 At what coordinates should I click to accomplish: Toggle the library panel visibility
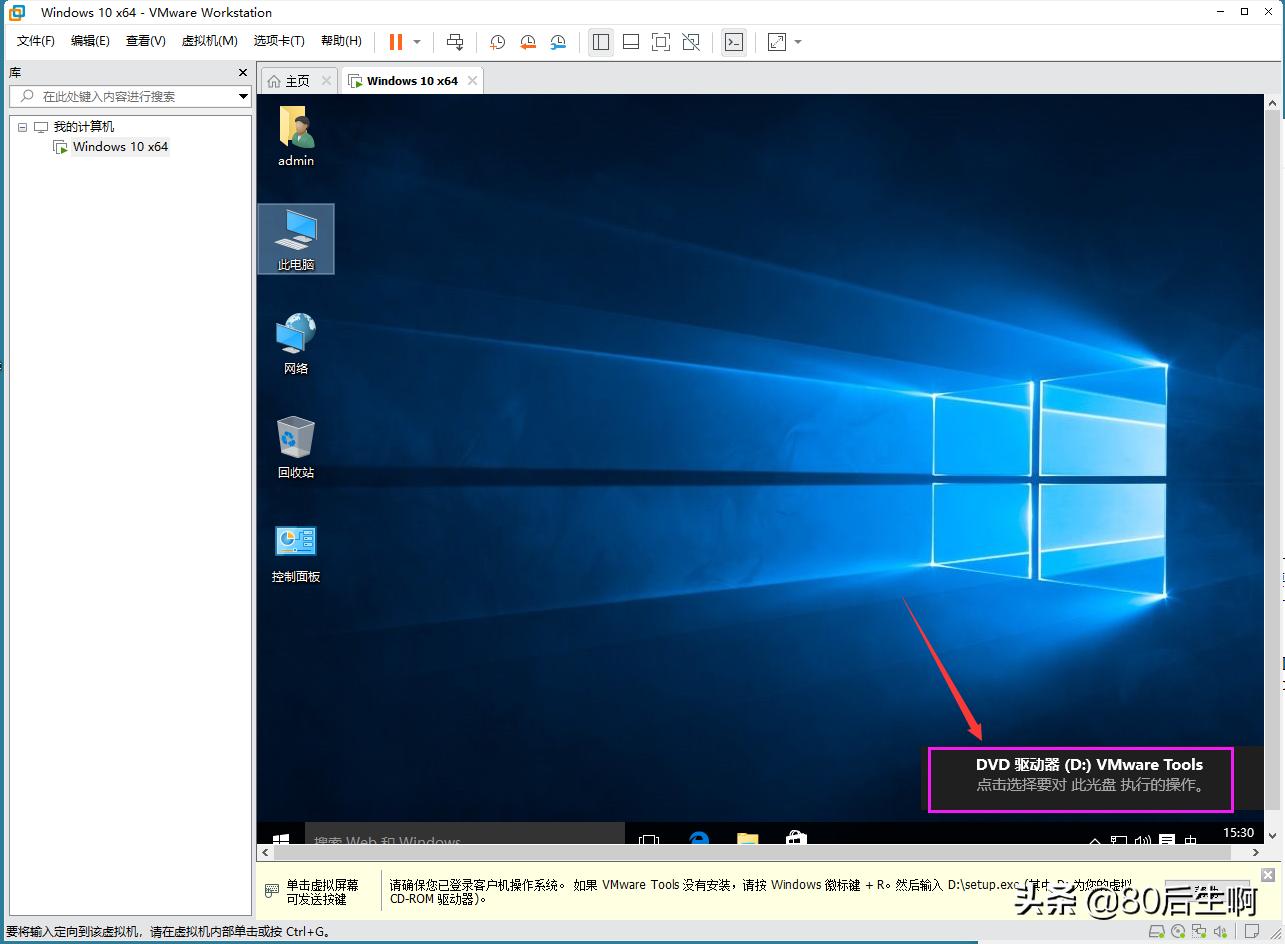pyautogui.click(x=600, y=42)
